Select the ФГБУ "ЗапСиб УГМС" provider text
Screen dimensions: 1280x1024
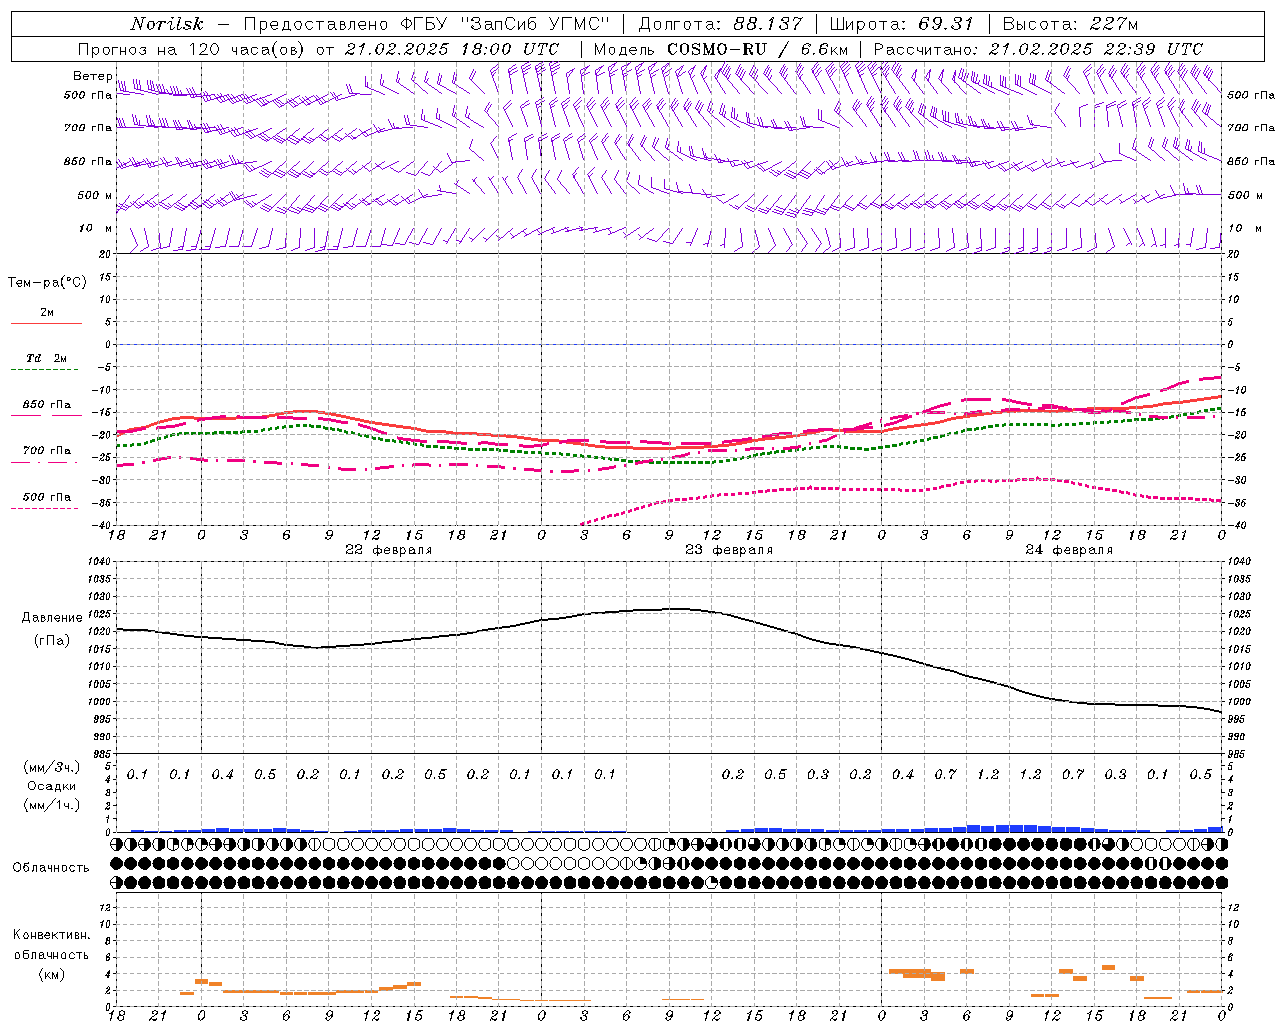tap(504, 24)
